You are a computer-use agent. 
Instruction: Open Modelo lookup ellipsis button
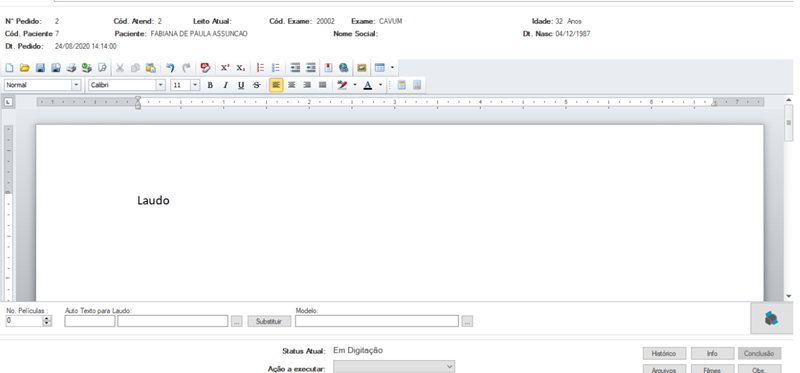pyautogui.click(x=467, y=321)
